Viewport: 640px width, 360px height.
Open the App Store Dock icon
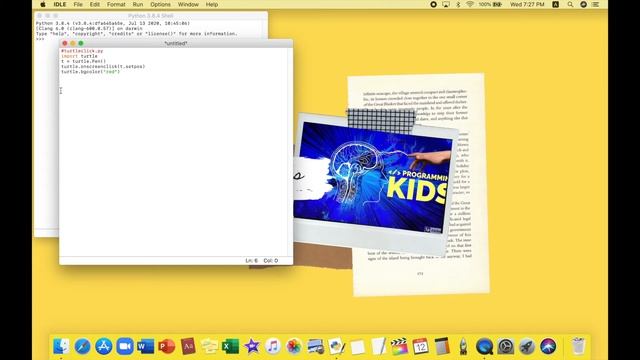pyautogui.click(x=104, y=347)
